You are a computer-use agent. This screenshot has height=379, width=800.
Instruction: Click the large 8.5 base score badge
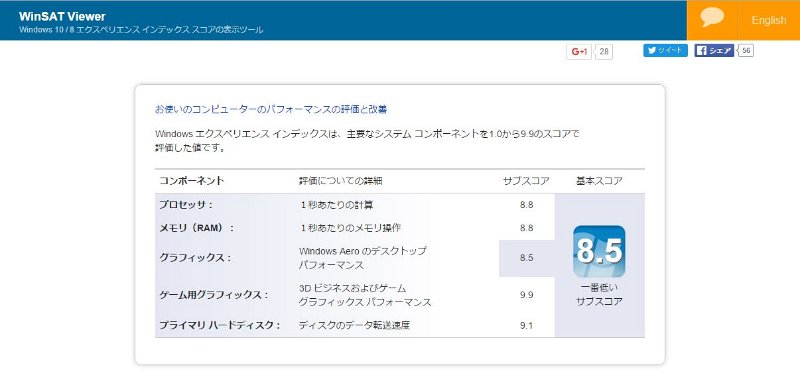tap(599, 251)
